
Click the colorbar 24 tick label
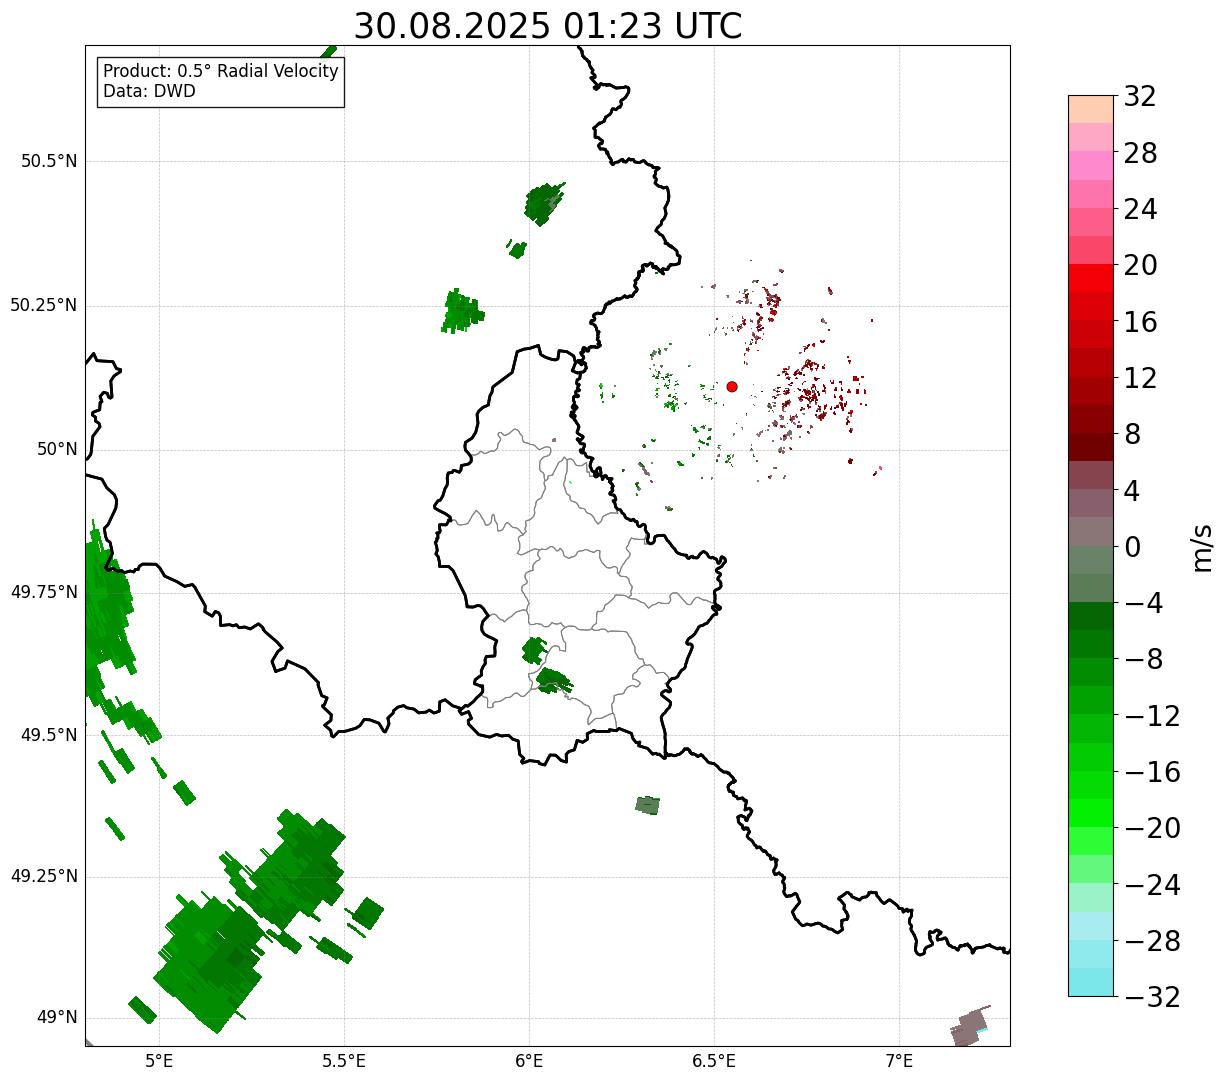(x=1140, y=210)
